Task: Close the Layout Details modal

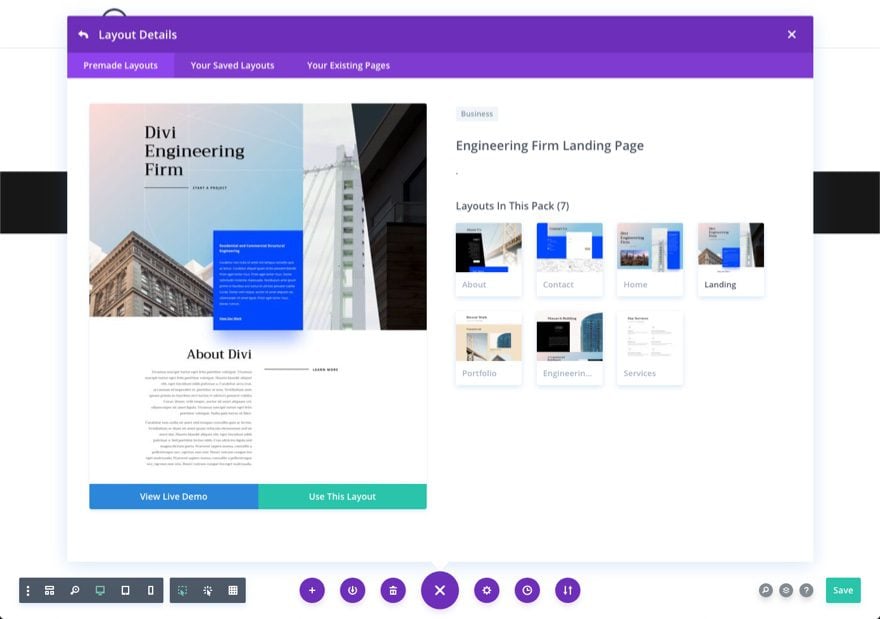Action: tap(791, 35)
